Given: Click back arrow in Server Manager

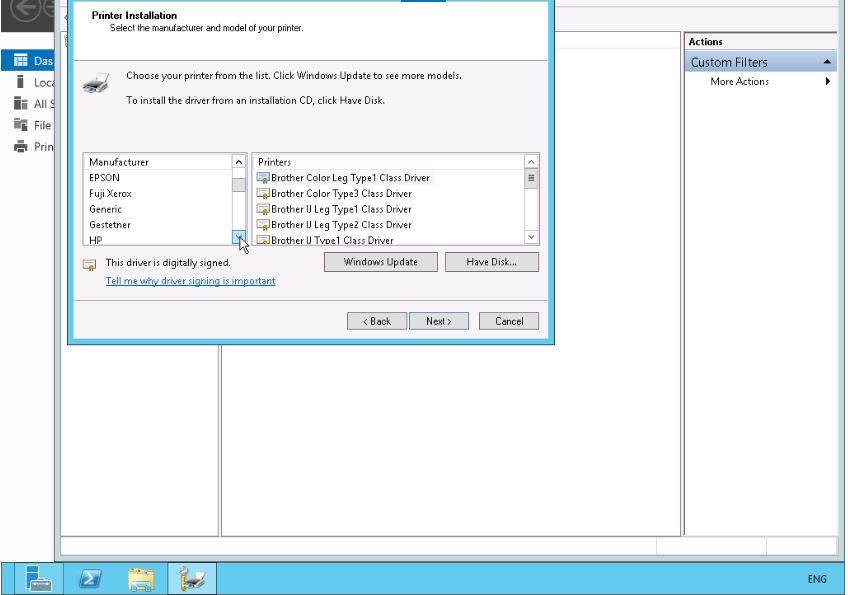Looking at the screenshot, I should [x=25, y=9].
